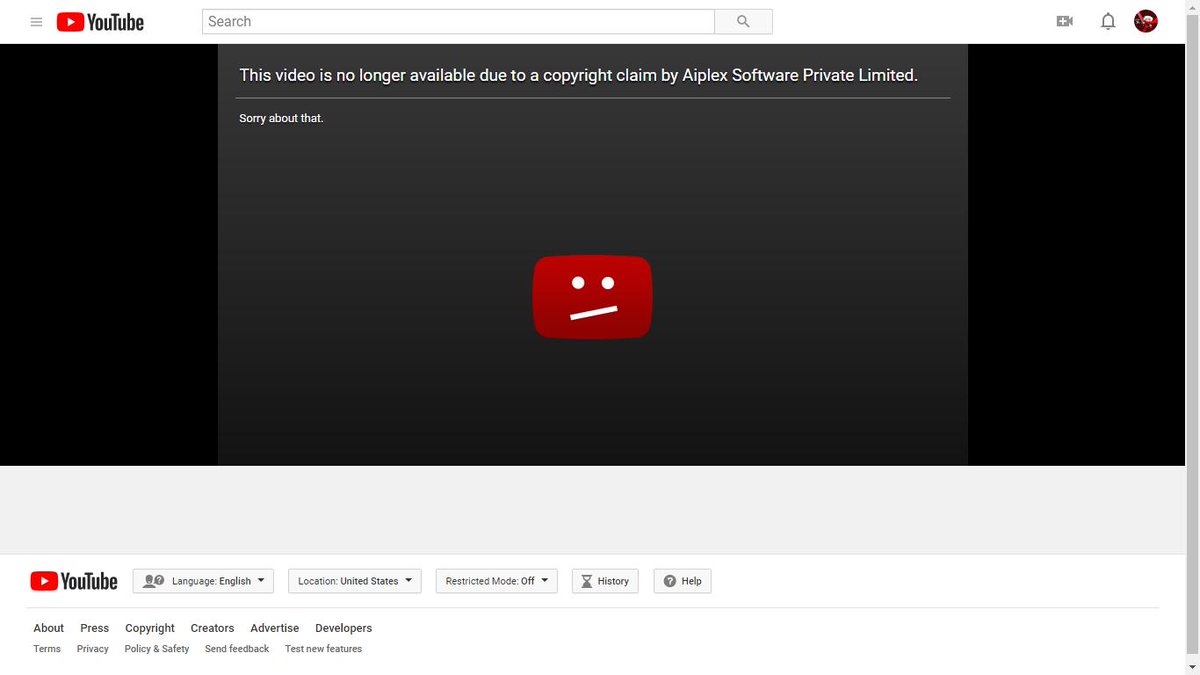Viewport: 1200px width, 675px height.
Task: Open the create video camera icon
Action: 1064,21
